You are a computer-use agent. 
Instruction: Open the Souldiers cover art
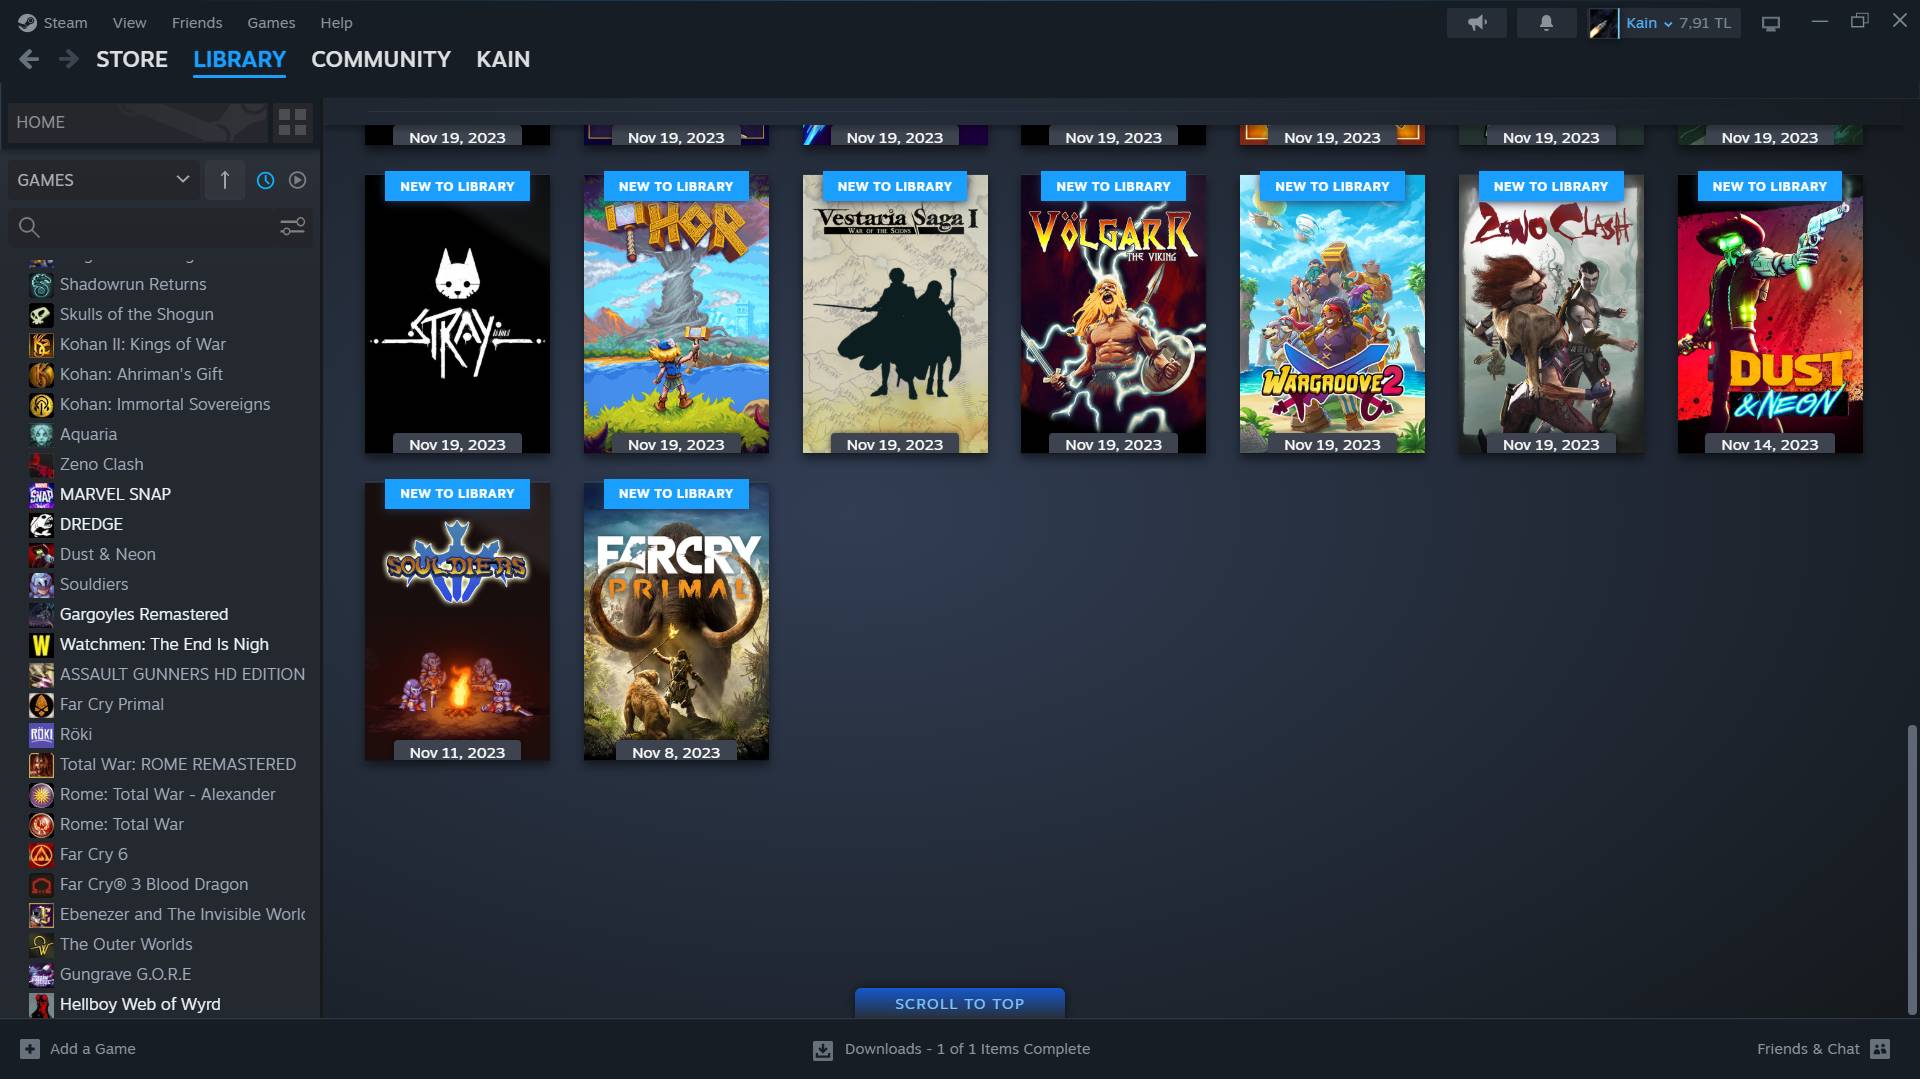(457, 621)
